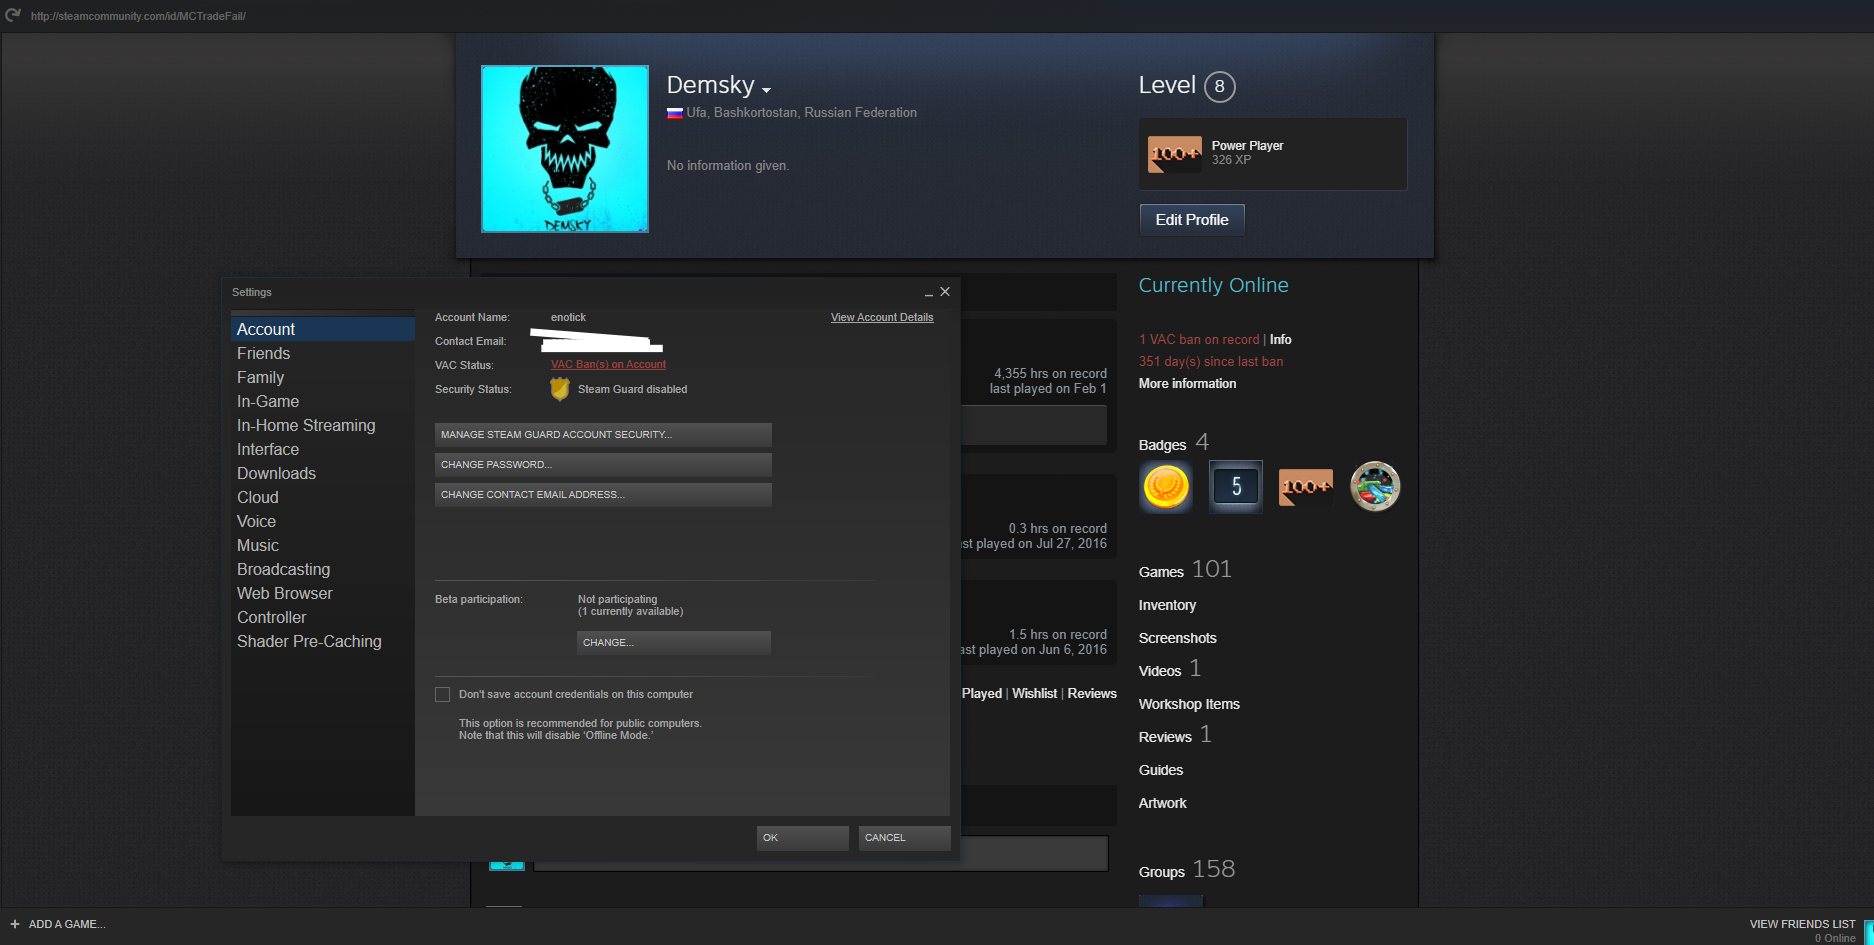
Task: Select Voice settings category
Action: (323, 521)
